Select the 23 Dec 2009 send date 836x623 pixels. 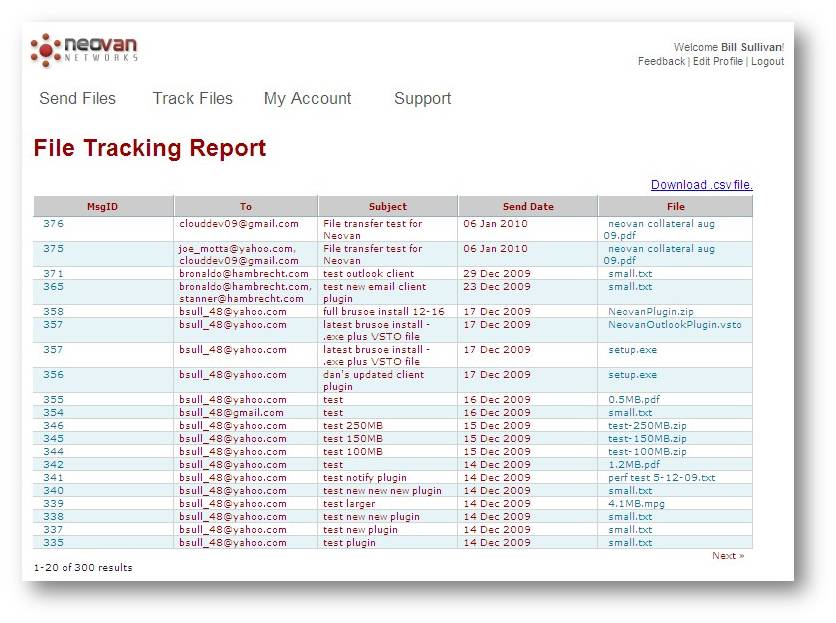pos(497,286)
